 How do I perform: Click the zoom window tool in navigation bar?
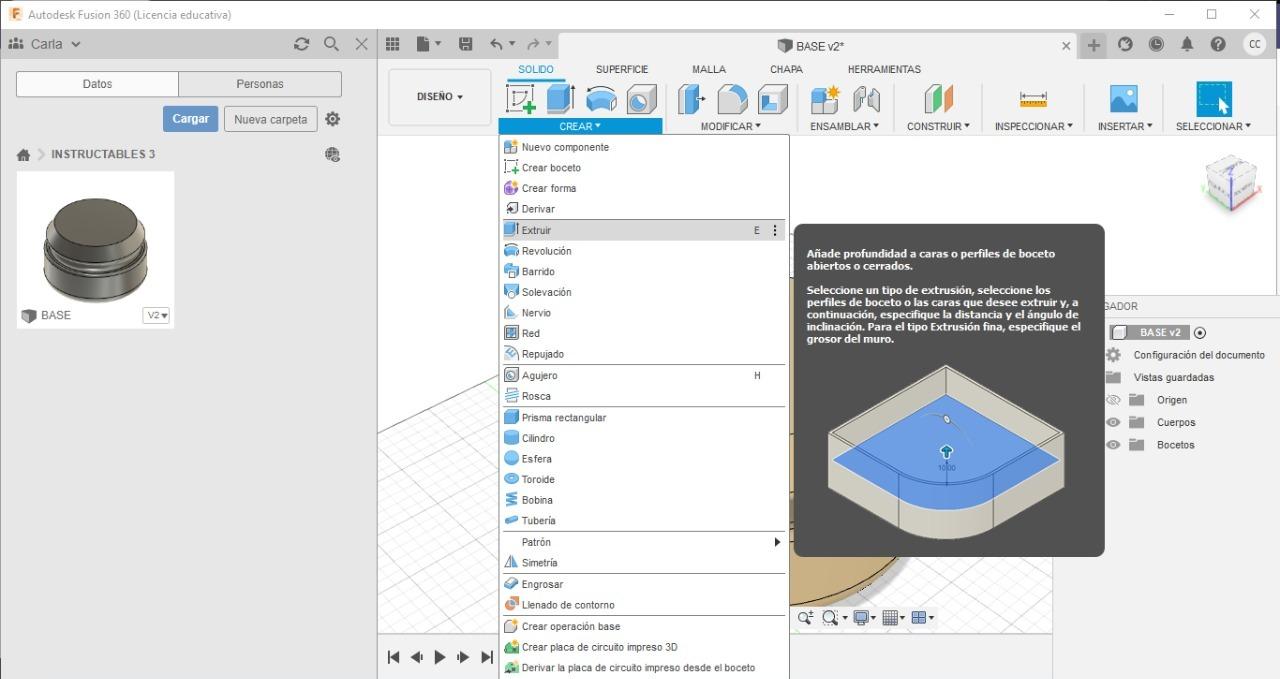tap(832, 618)
